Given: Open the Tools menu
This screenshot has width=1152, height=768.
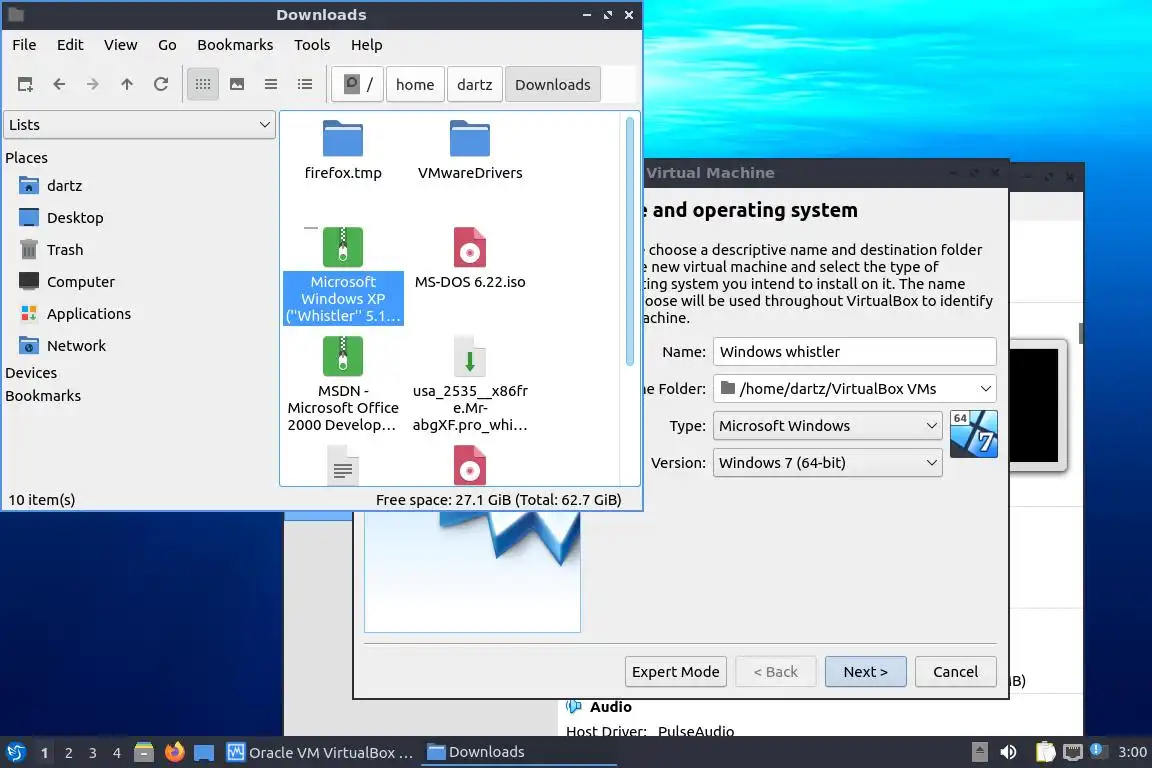Looking at the screenshot, I should [x=312, y=45].
